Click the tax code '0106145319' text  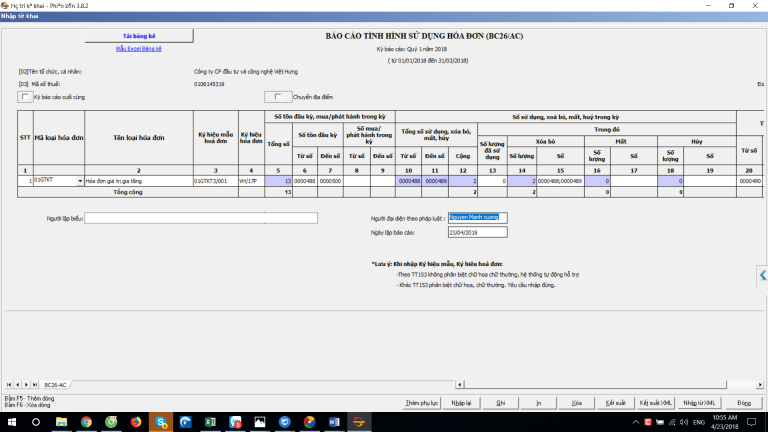point(209,84)
